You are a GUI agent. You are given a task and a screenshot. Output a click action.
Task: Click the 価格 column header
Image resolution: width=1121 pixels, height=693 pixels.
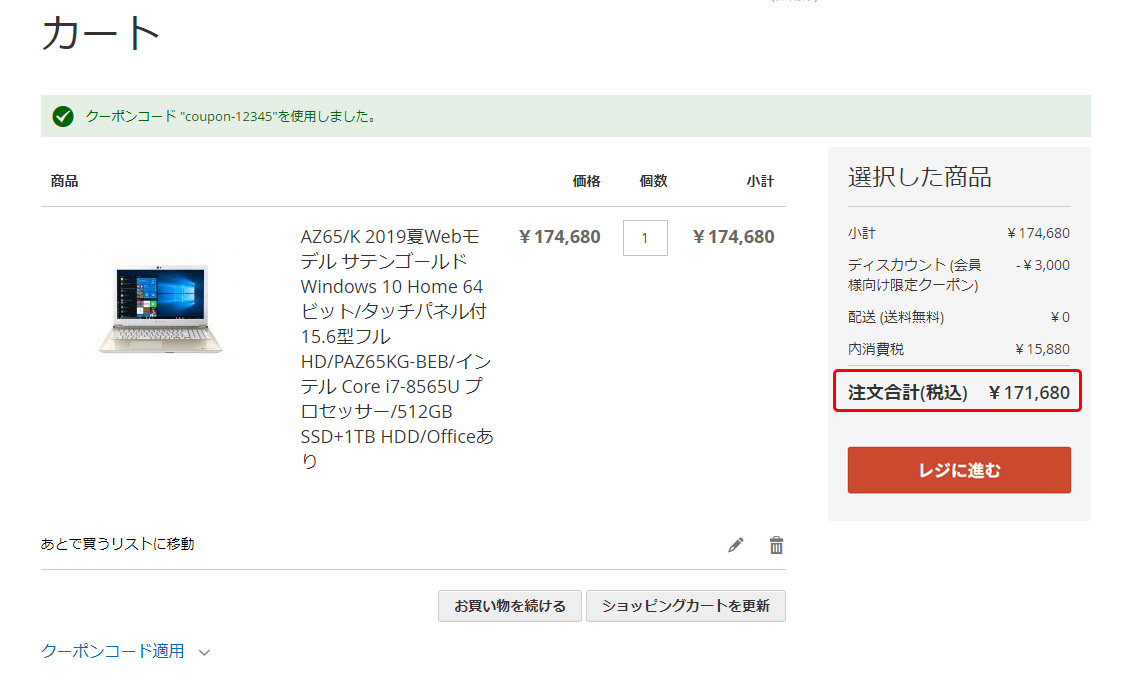(x=586, y=181)
